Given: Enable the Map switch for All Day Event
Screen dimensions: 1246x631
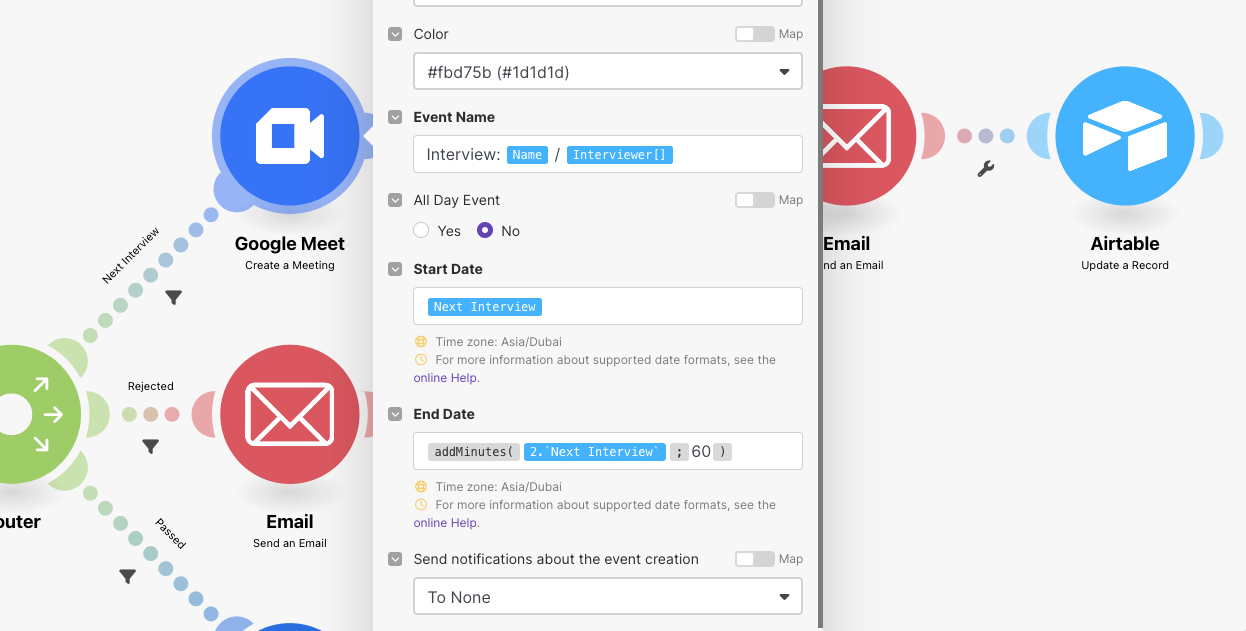Looking at the screenshot, I should 755,200.
